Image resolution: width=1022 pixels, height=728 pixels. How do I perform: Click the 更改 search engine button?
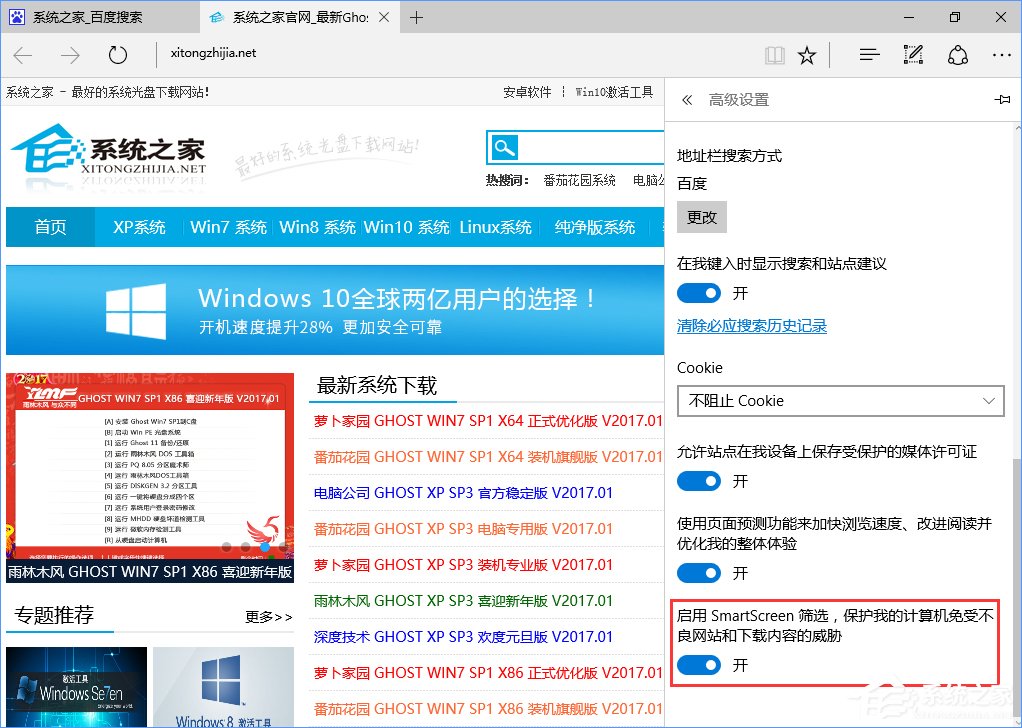702,216
